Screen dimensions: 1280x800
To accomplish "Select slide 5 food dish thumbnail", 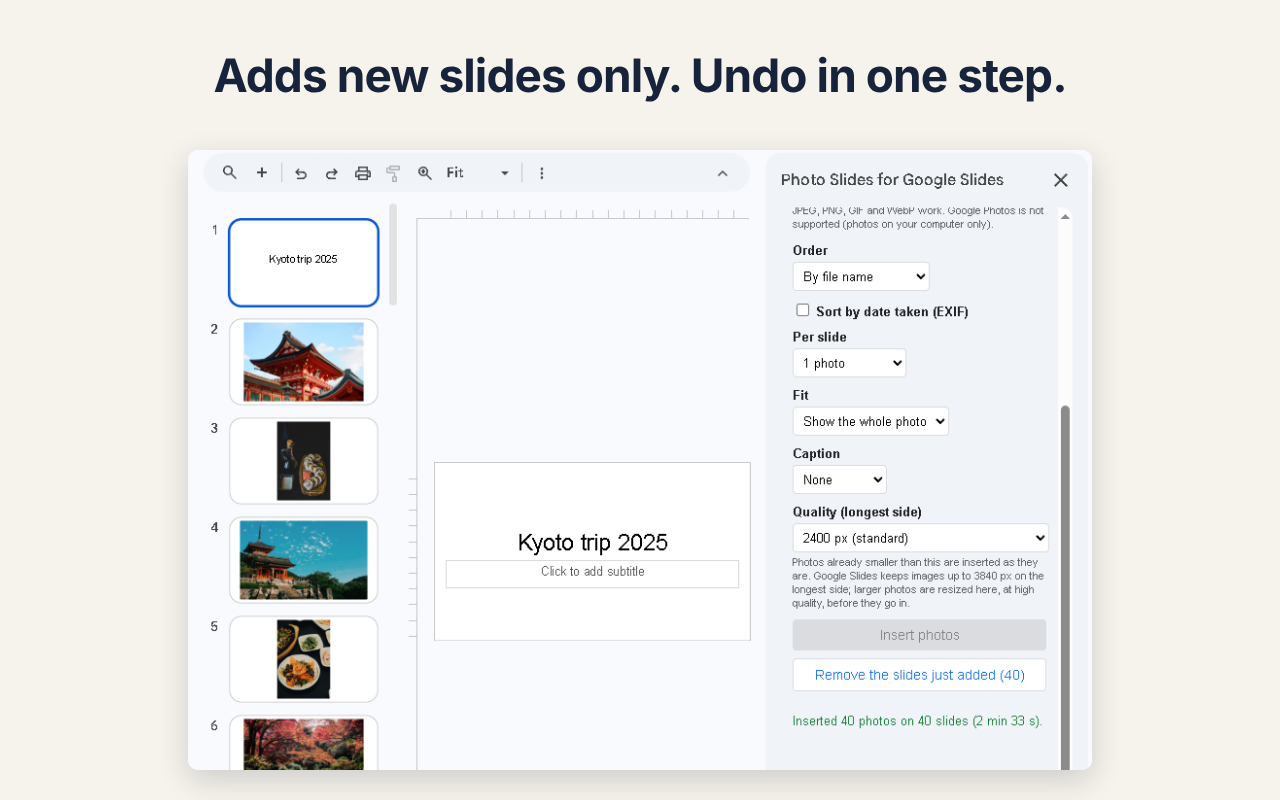I will (304, 659).
